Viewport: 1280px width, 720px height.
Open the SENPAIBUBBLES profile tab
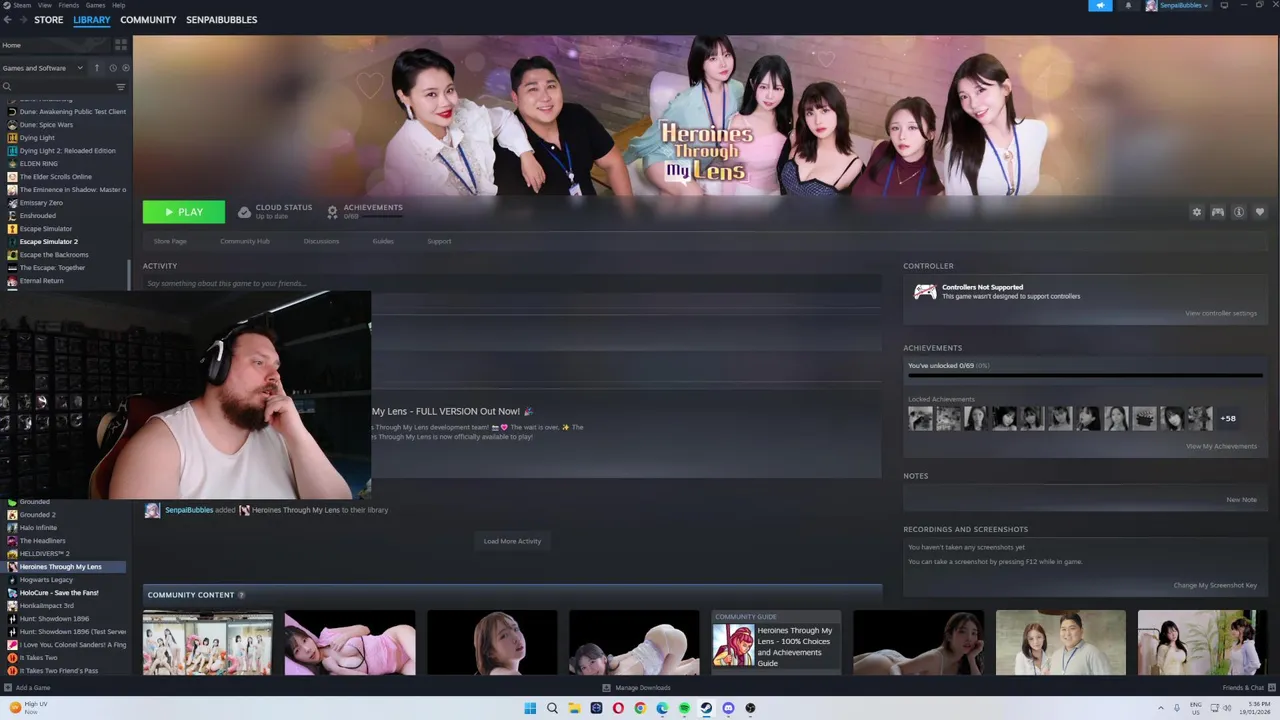(221, 20)
